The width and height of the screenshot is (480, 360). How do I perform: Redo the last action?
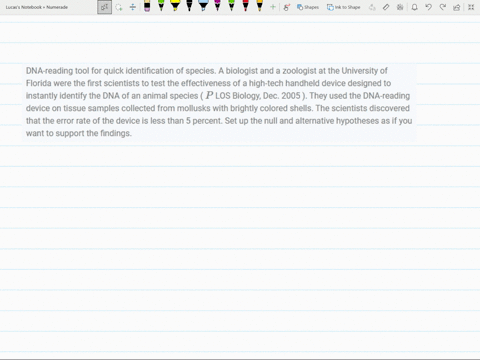443,7
